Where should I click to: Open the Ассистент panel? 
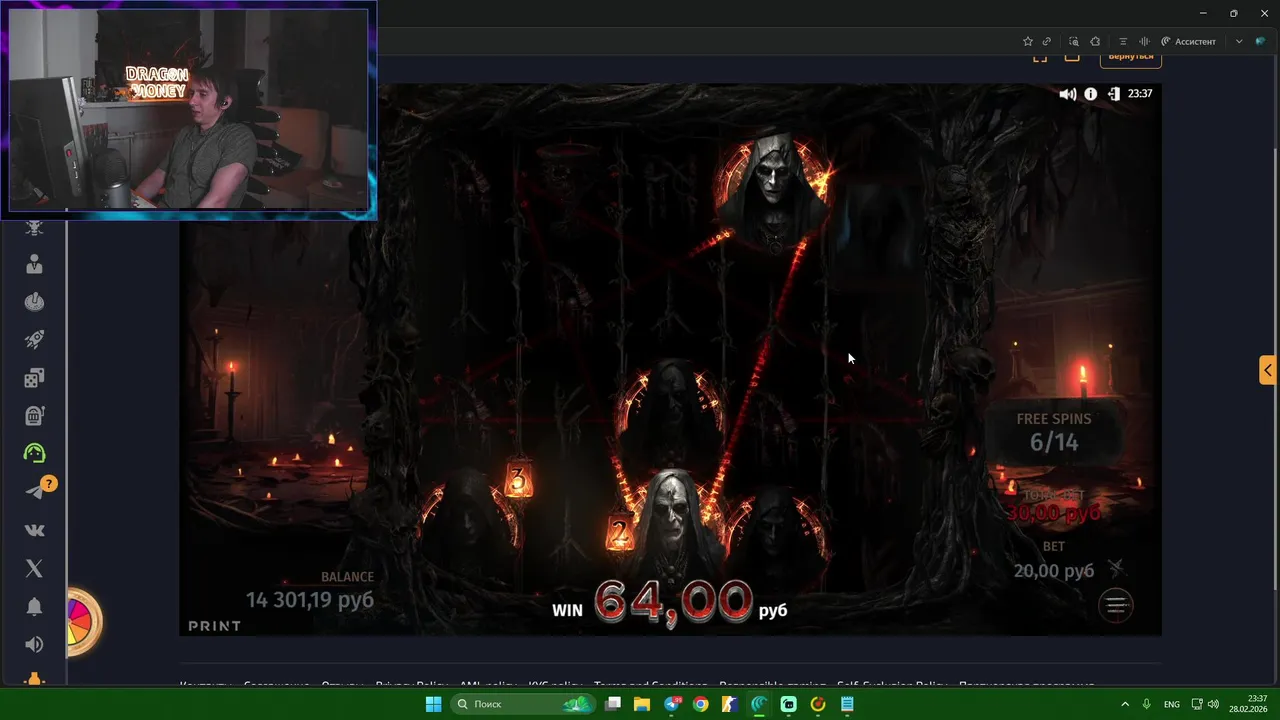click(x=1188, y=41)
